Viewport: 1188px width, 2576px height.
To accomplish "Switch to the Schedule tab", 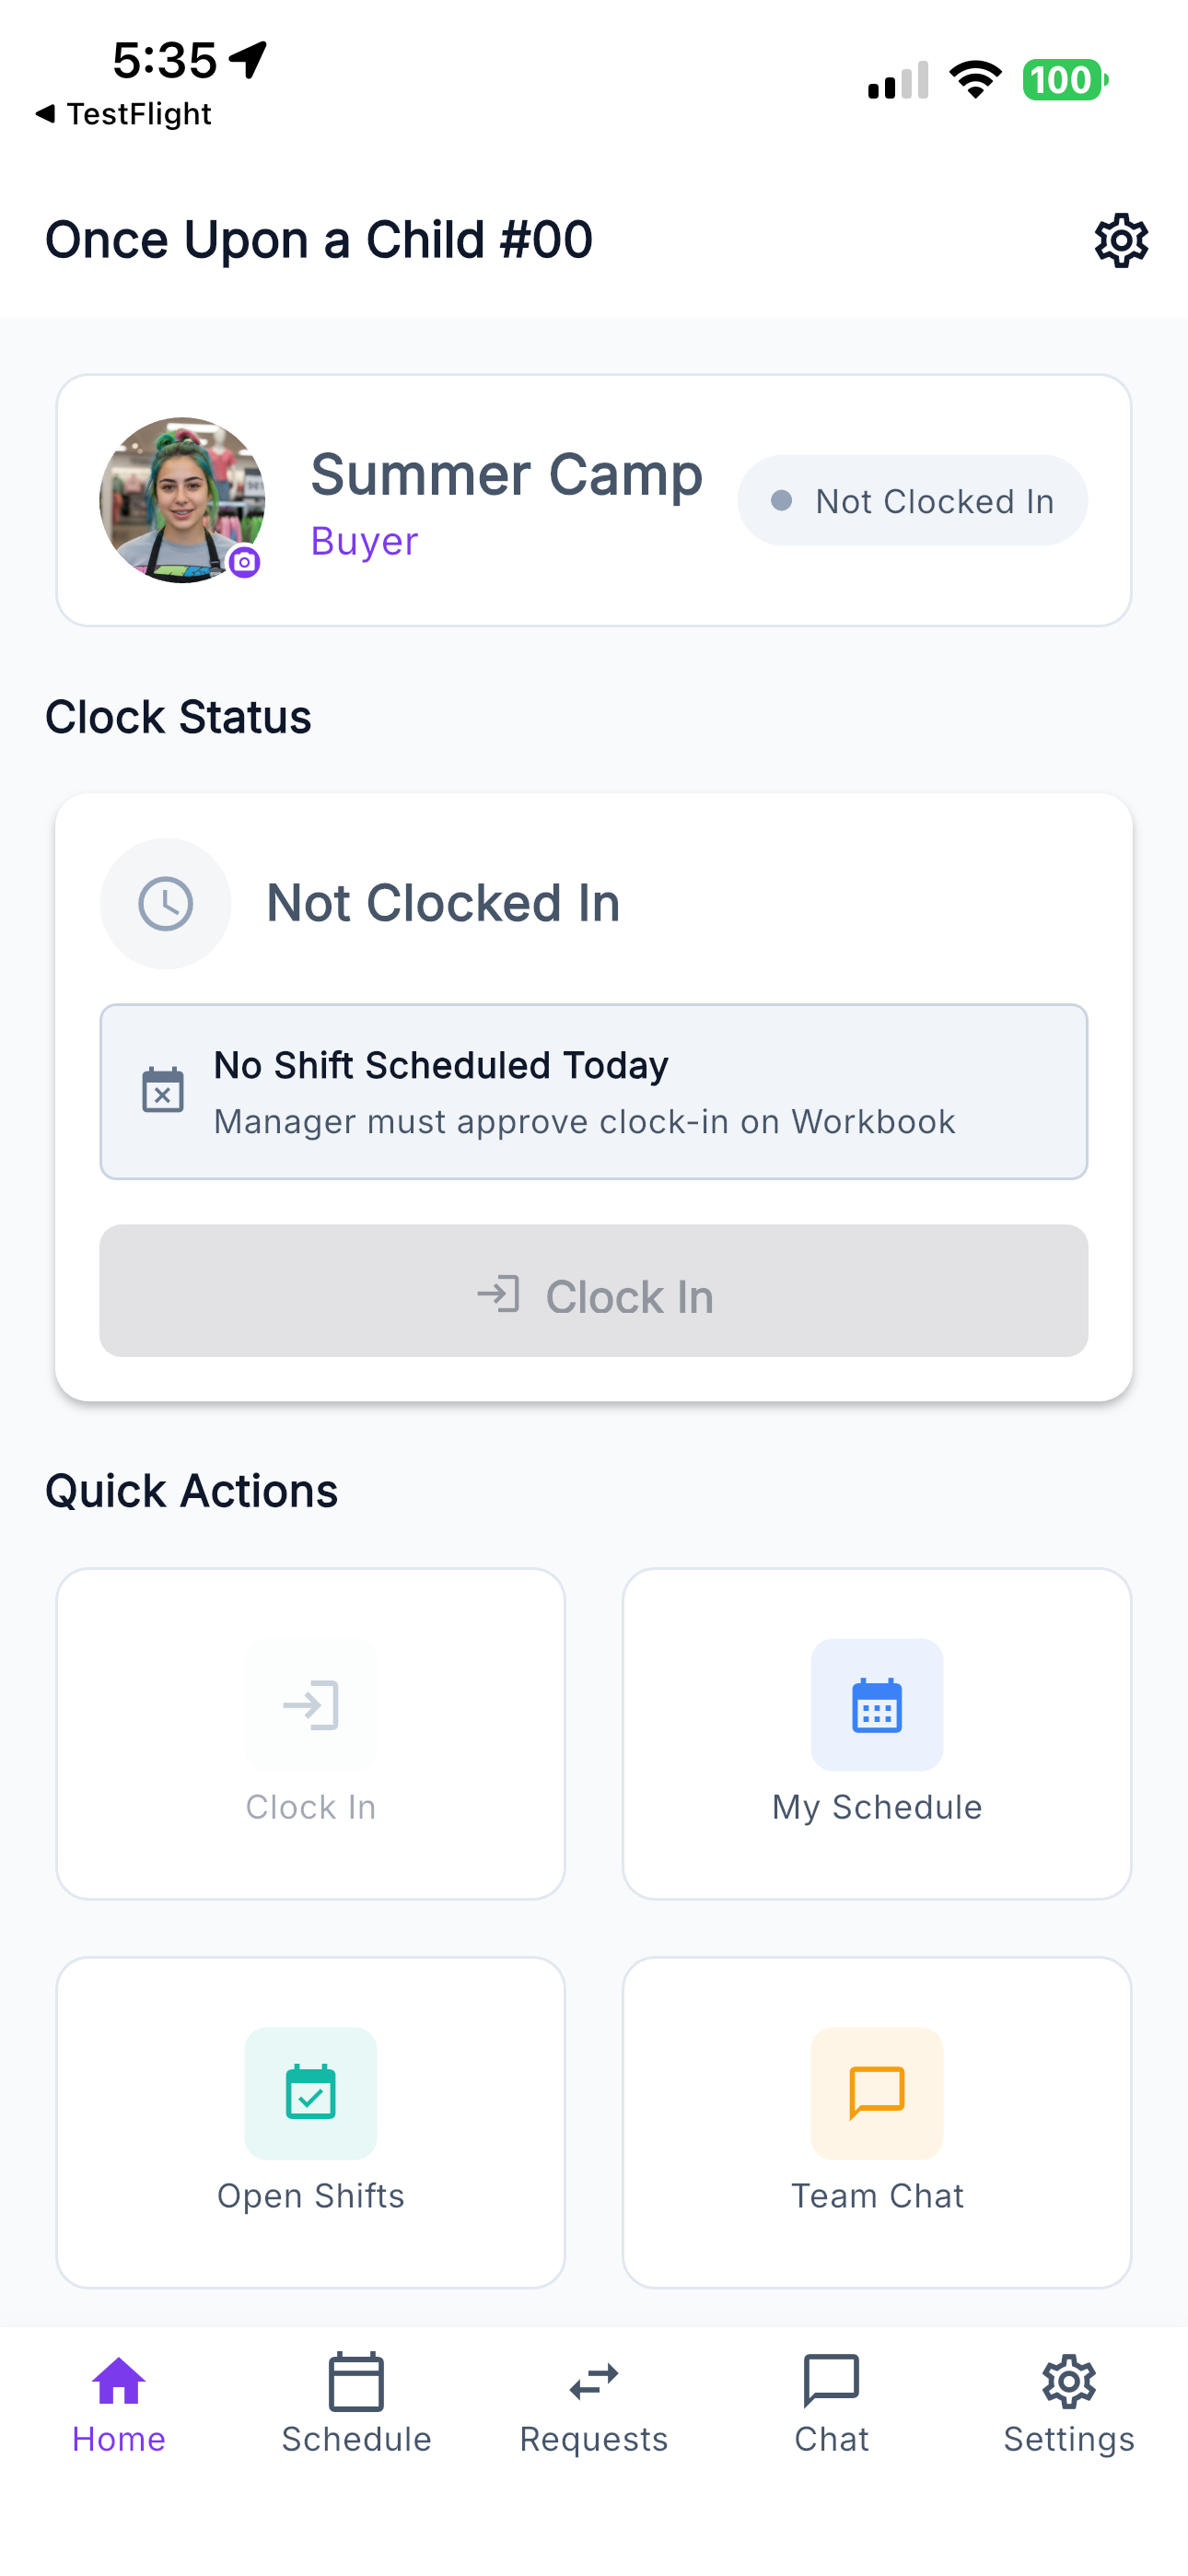I will (x=356, y=2403).
